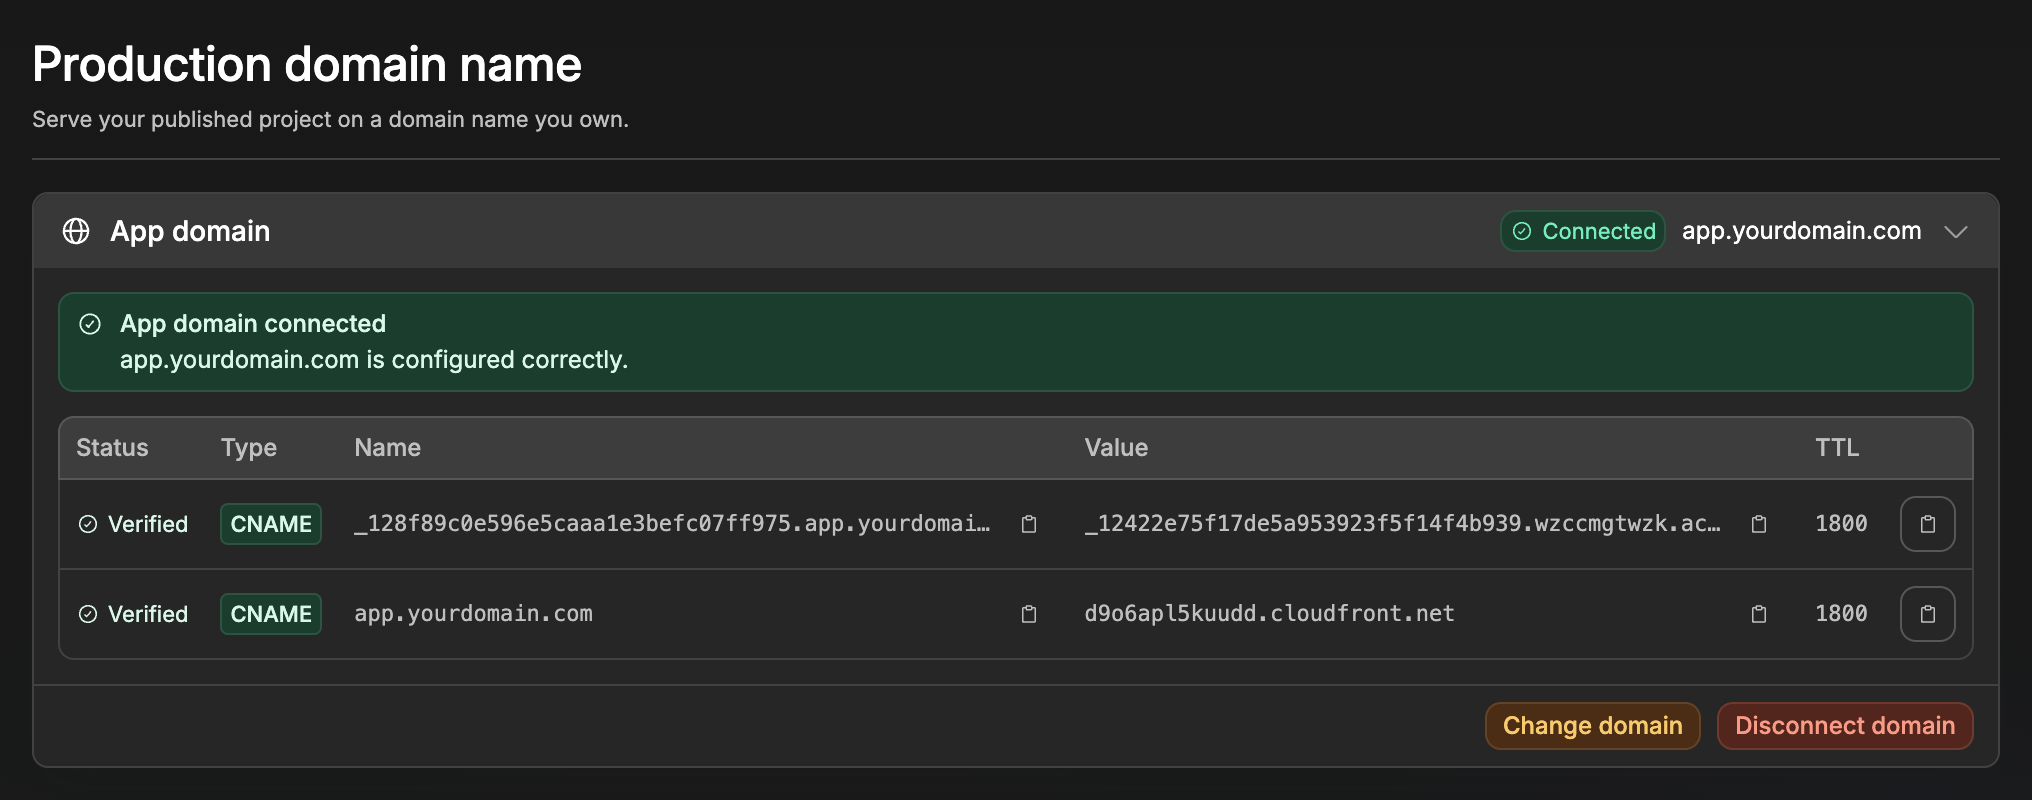Select the _12422e75f17de5a953923f5f14f4b939 value text
Image resolution: width=2032 pixels, height=800 pixels.
(1403, 524)
